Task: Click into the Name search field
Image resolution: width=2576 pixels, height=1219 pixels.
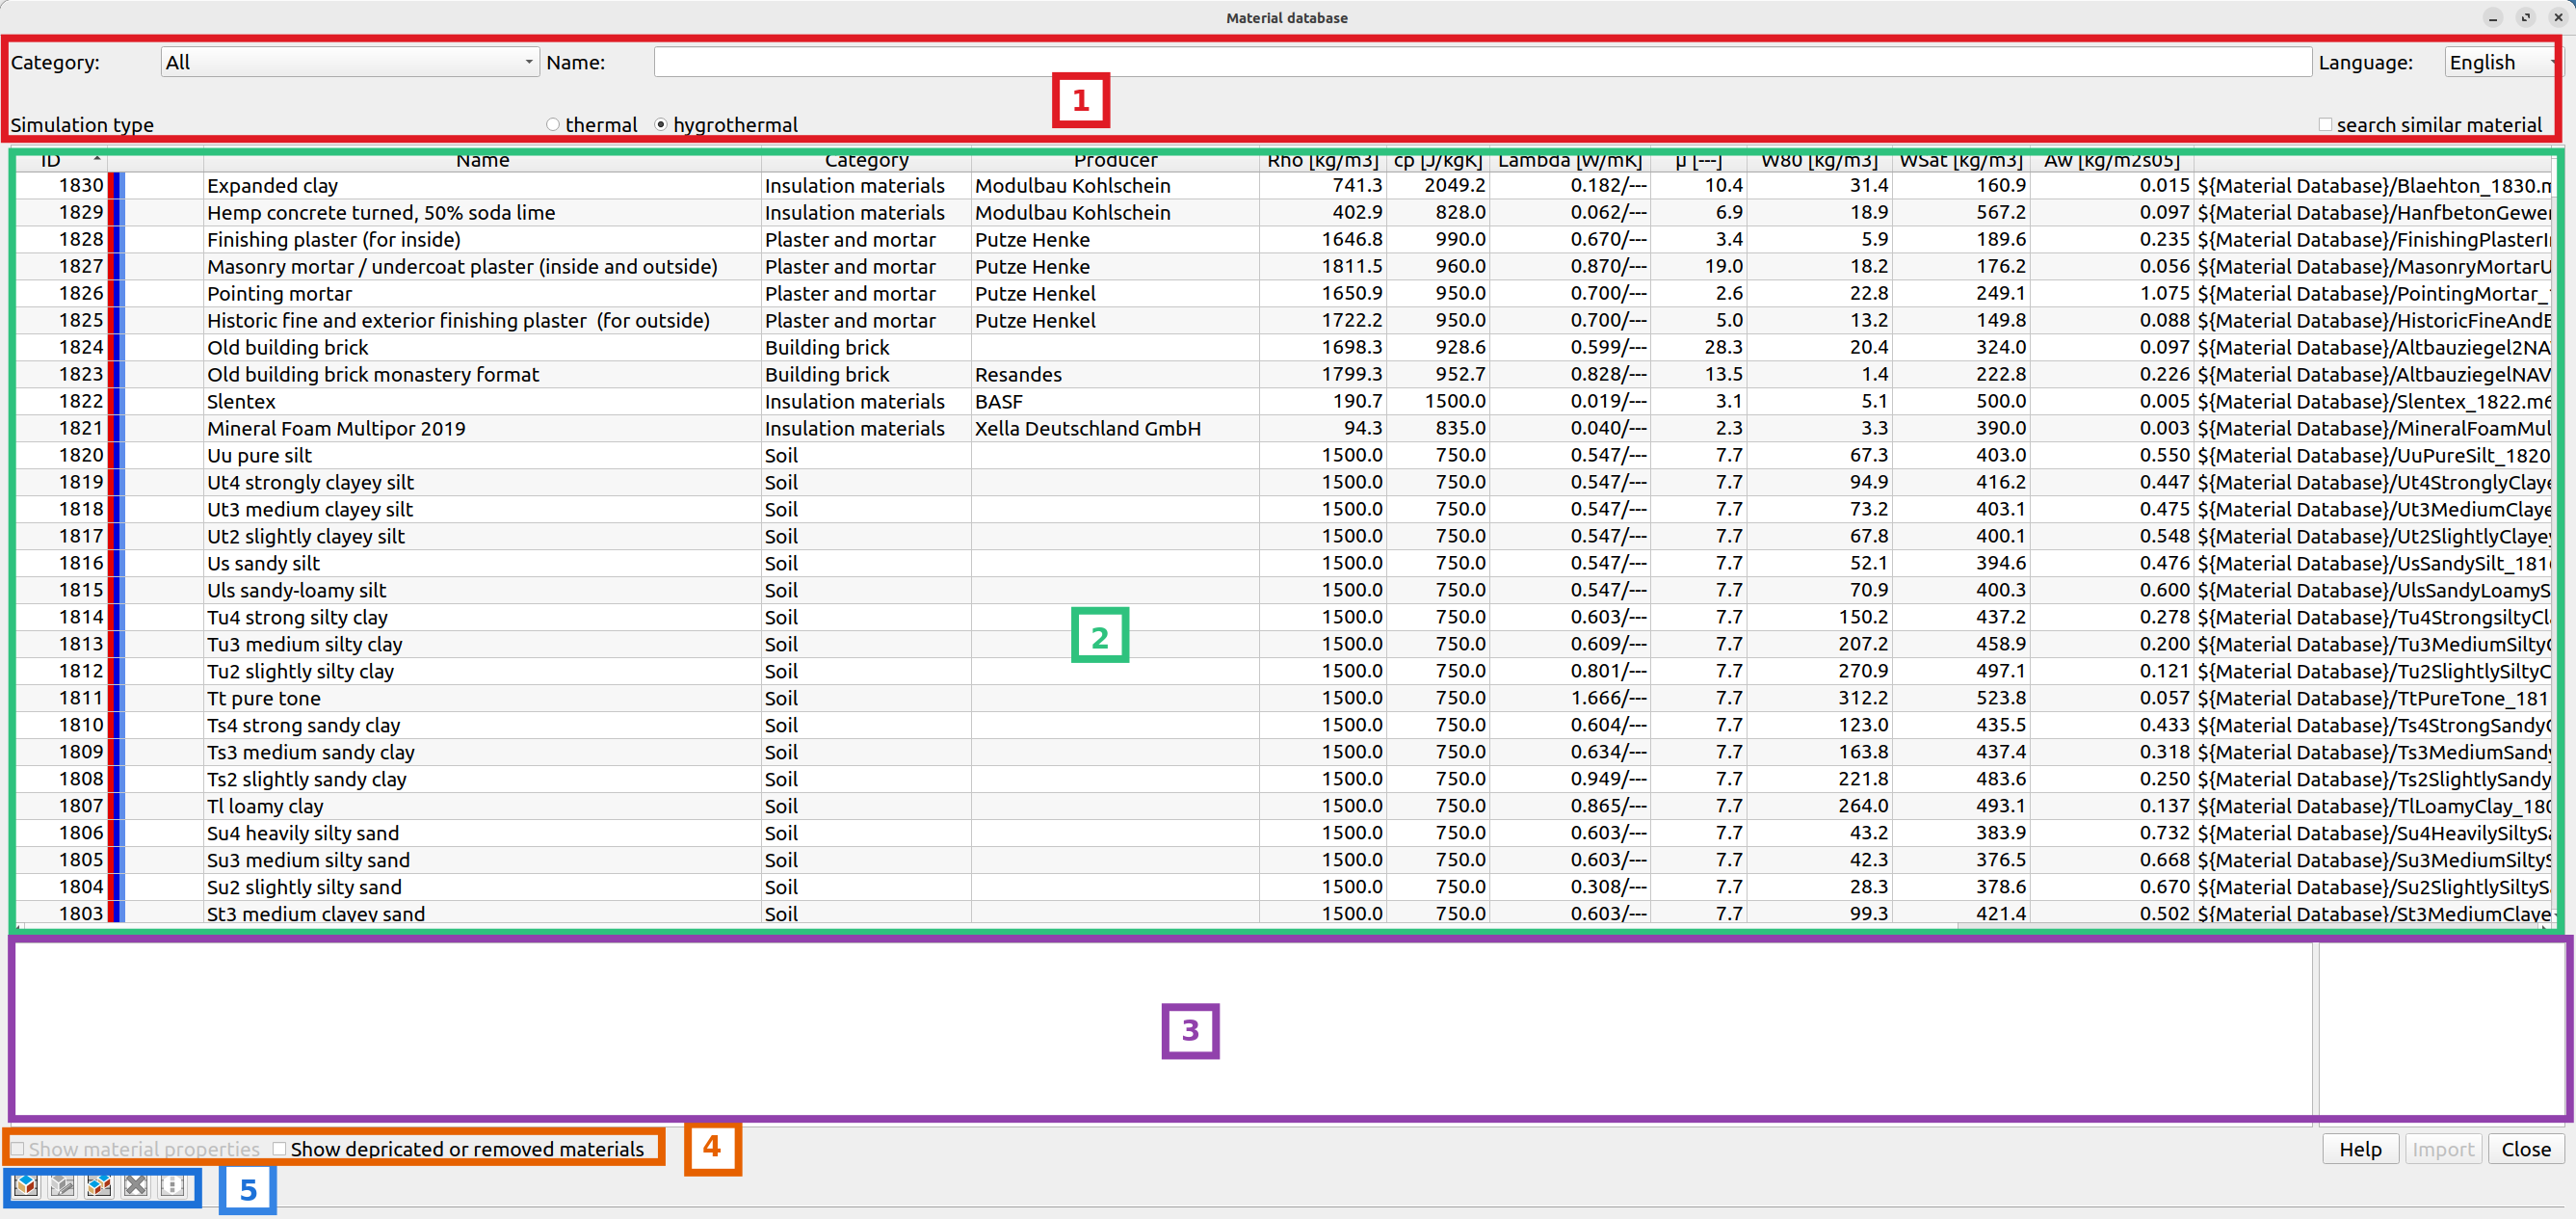Action: coord(1482,62)
